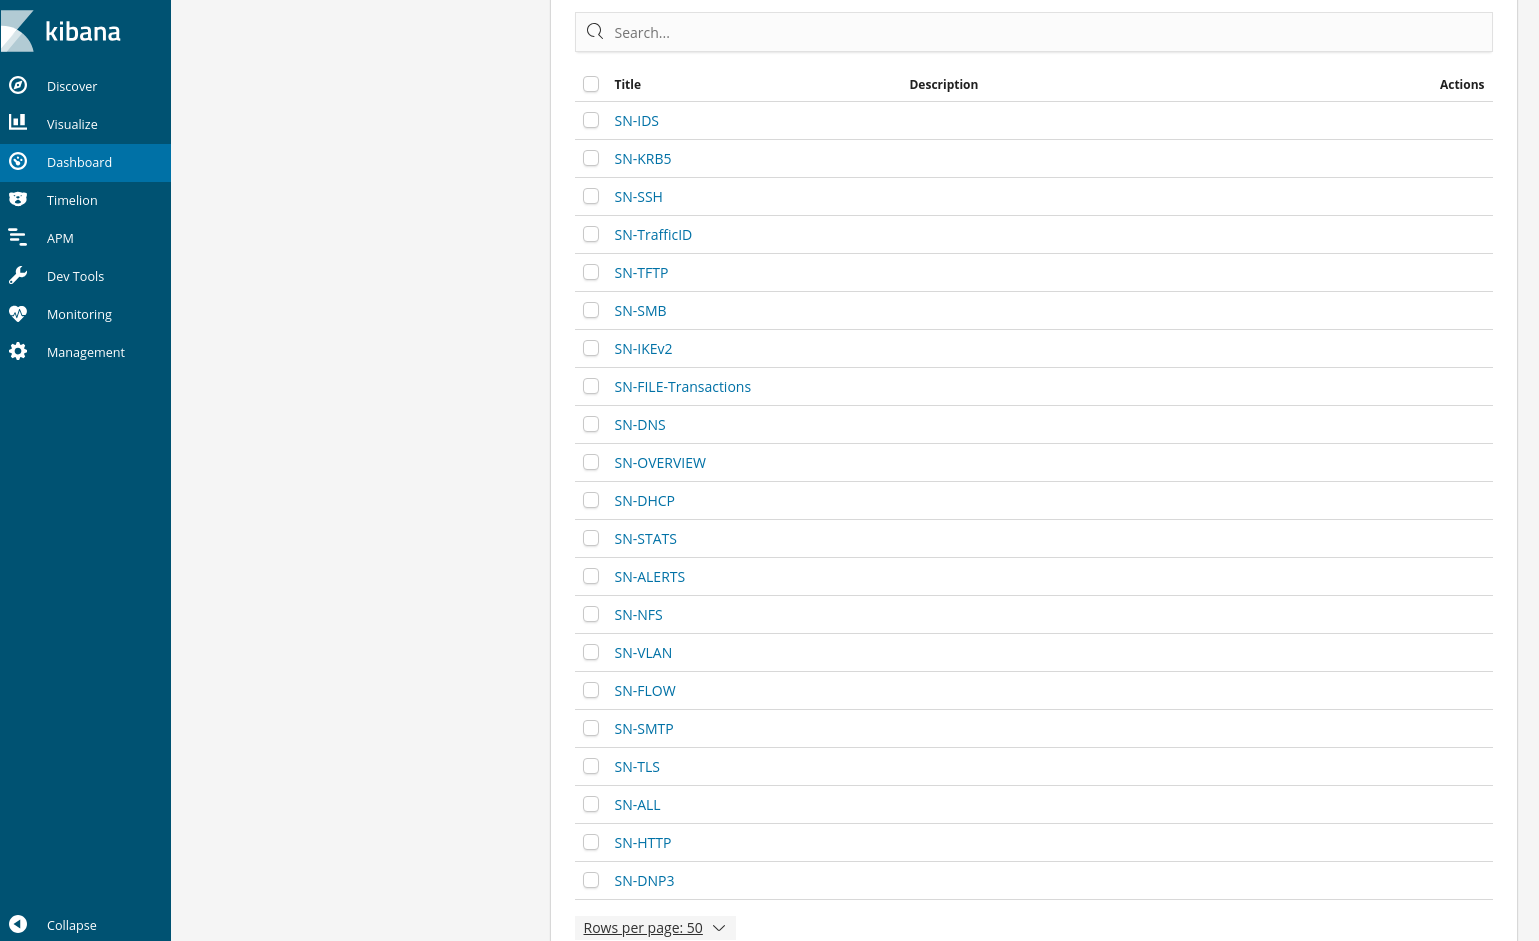Click the APM lines icon
The height and width of the screenshot is (941, 1539).
(x=18, y=237)
